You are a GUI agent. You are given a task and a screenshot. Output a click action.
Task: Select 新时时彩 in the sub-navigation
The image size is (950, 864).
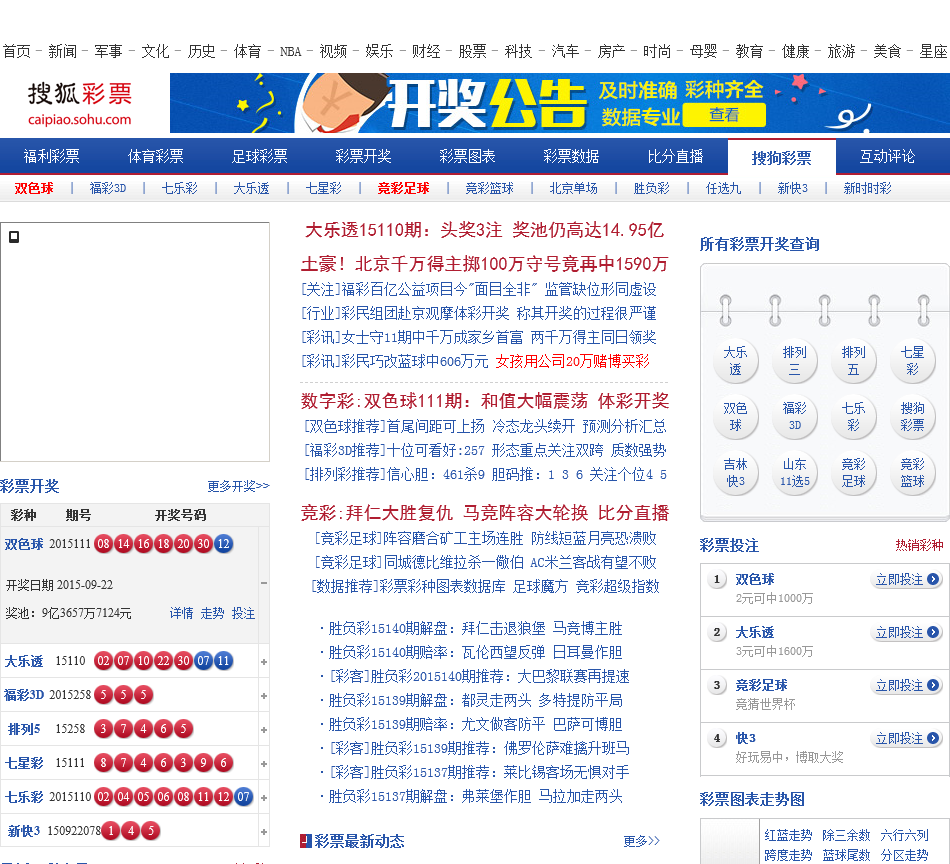point(868,188)
